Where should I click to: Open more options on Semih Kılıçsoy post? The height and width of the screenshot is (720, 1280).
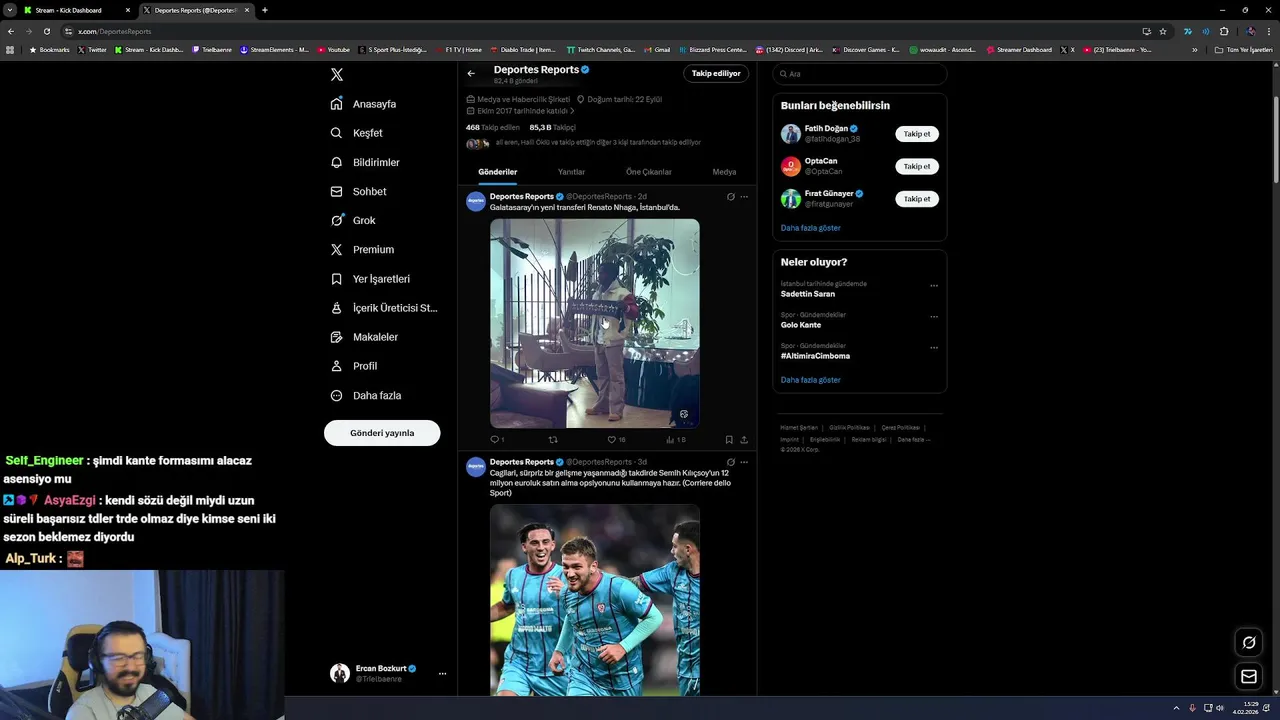[744, 462]
